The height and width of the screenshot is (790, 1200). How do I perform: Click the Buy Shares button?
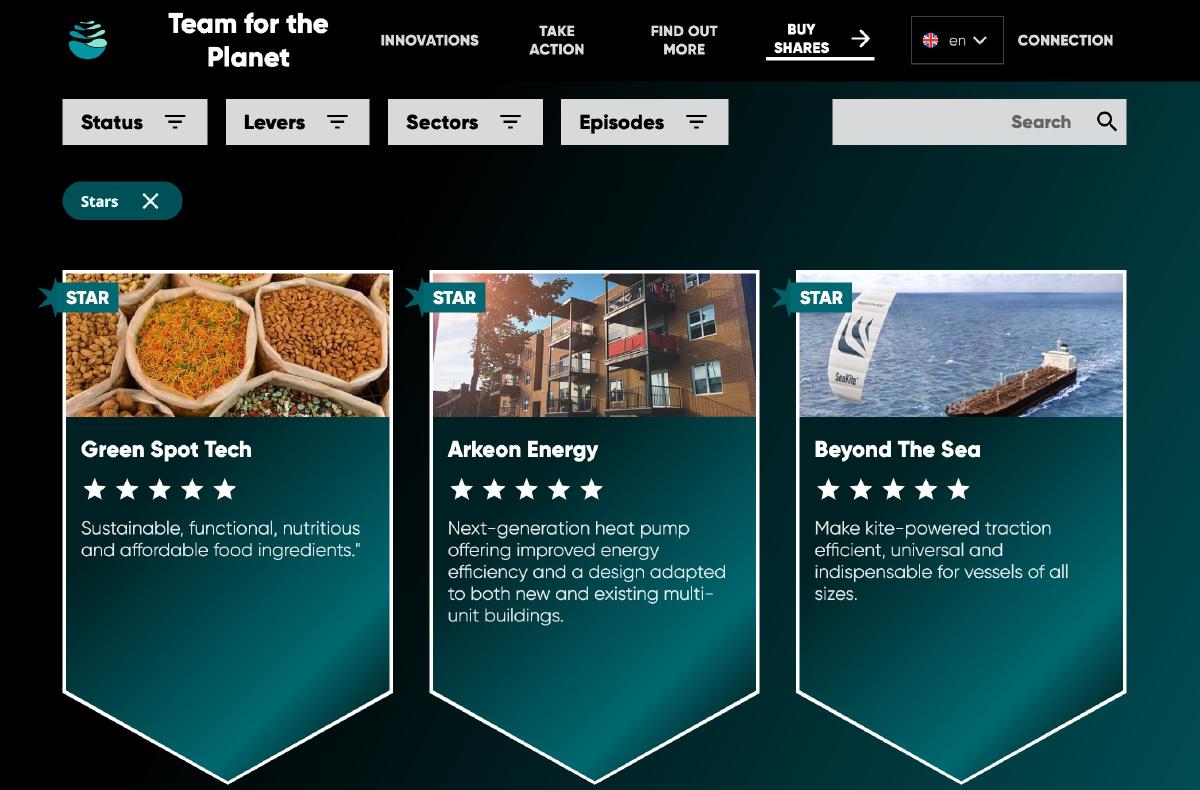820,40
